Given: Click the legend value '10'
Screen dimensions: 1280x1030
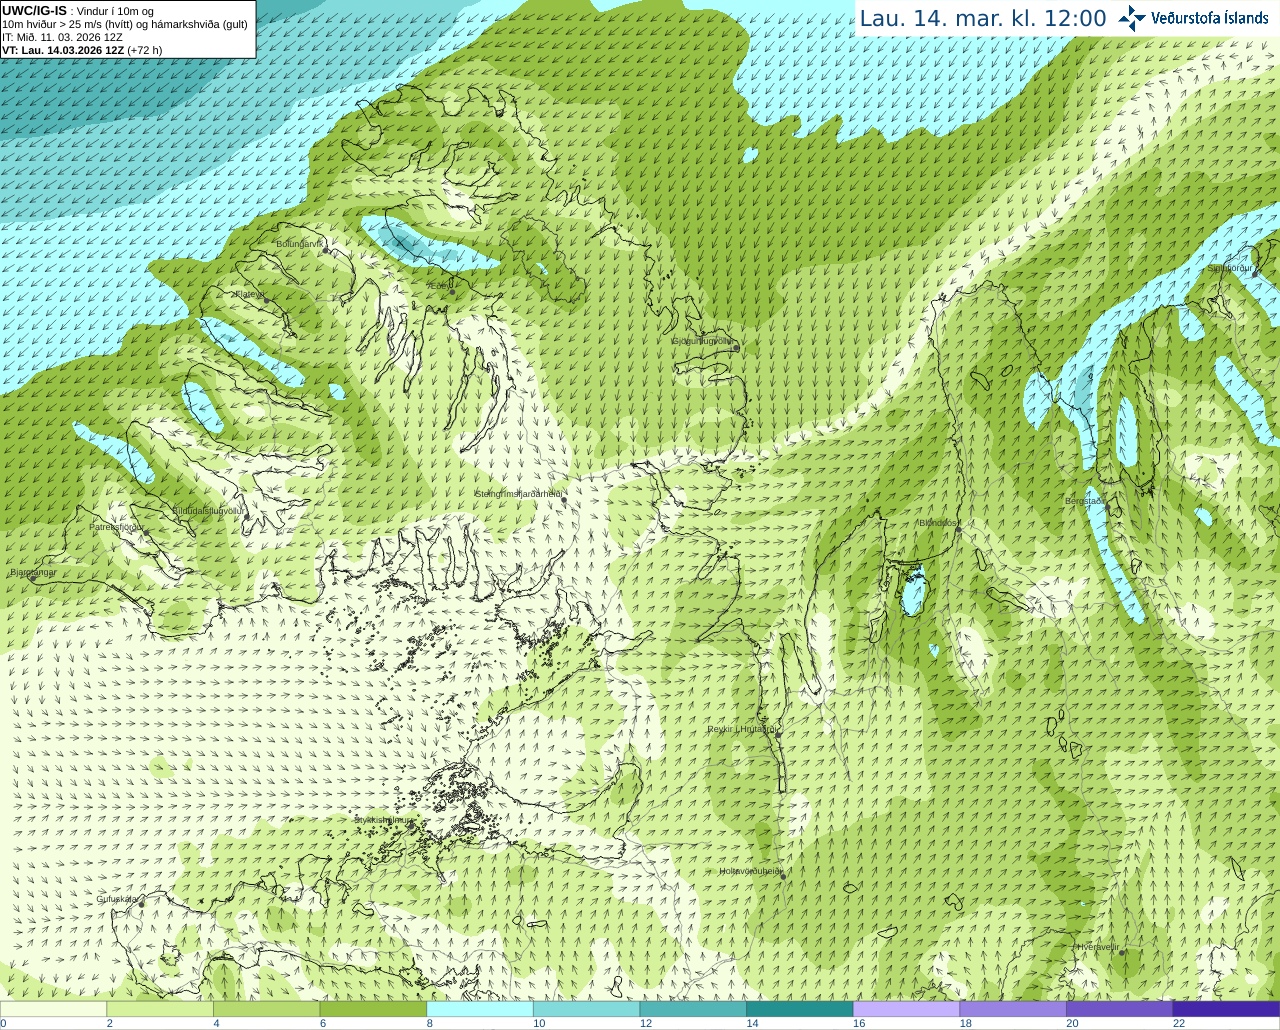Looking at the screenshot, I should (x=539, y=1023).
